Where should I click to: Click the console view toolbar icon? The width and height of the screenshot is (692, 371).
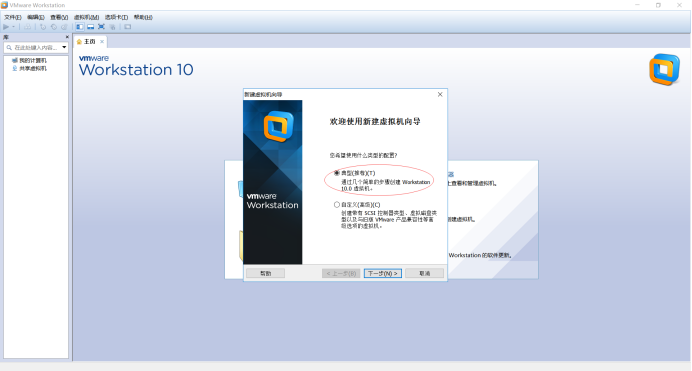click(128, 27)
